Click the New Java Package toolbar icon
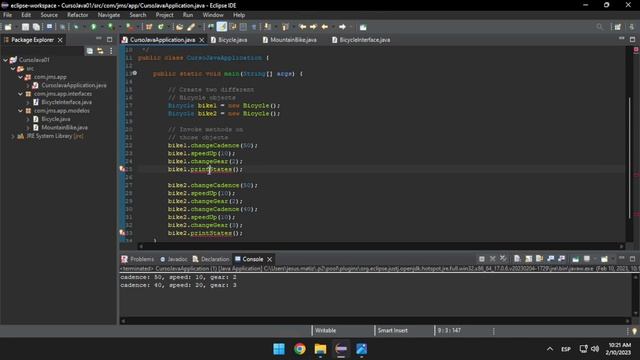This screenshot has height=360, width=640. click(149, 27)
